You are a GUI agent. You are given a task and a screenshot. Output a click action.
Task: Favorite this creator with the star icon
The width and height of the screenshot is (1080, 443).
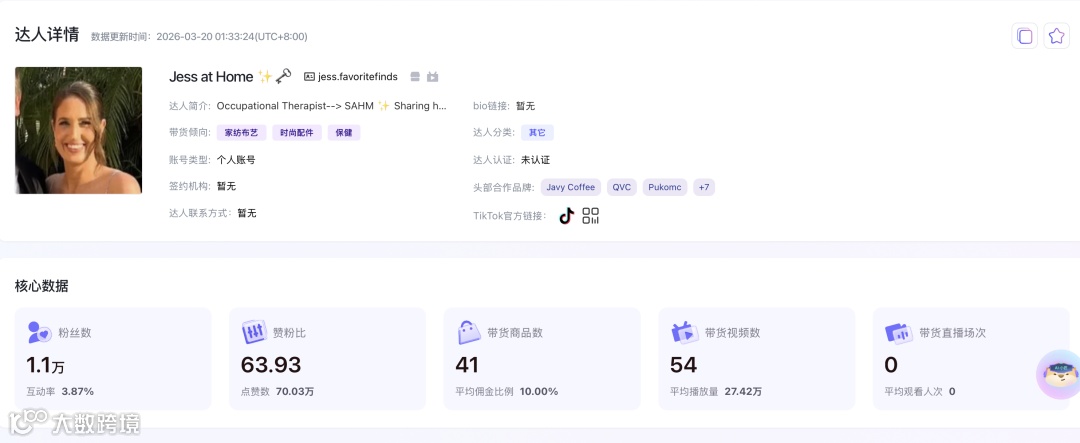pos(1057,36)
